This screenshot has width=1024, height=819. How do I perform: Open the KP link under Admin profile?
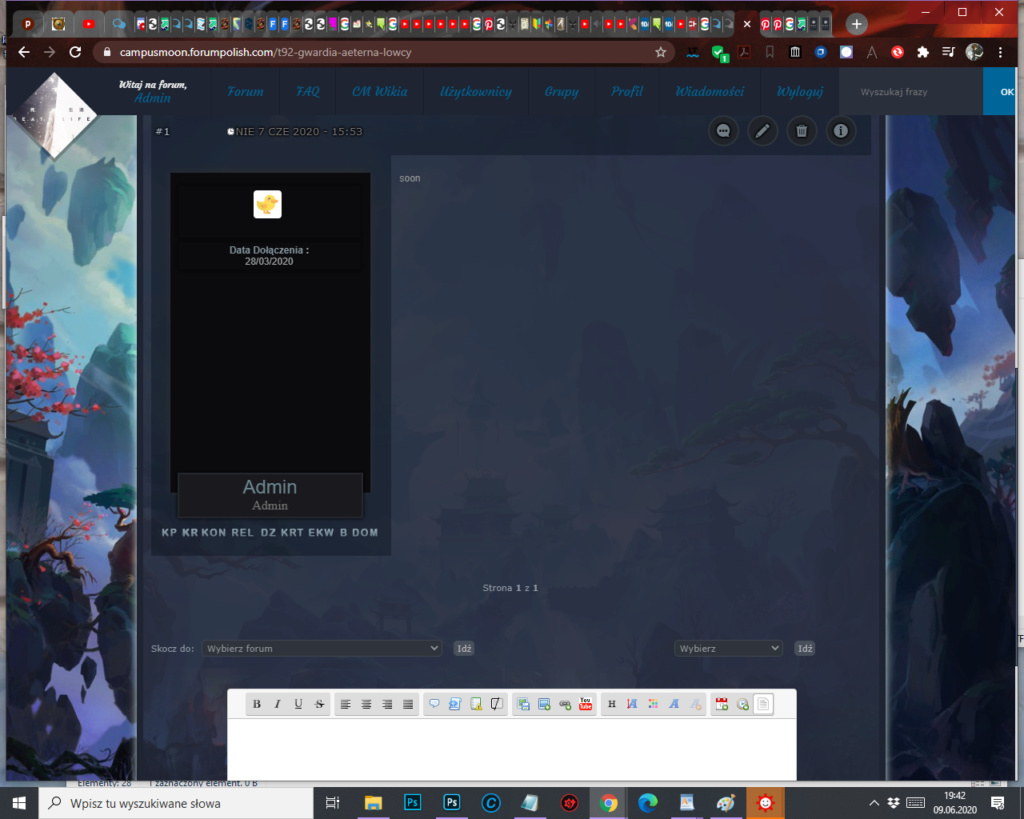169,532
